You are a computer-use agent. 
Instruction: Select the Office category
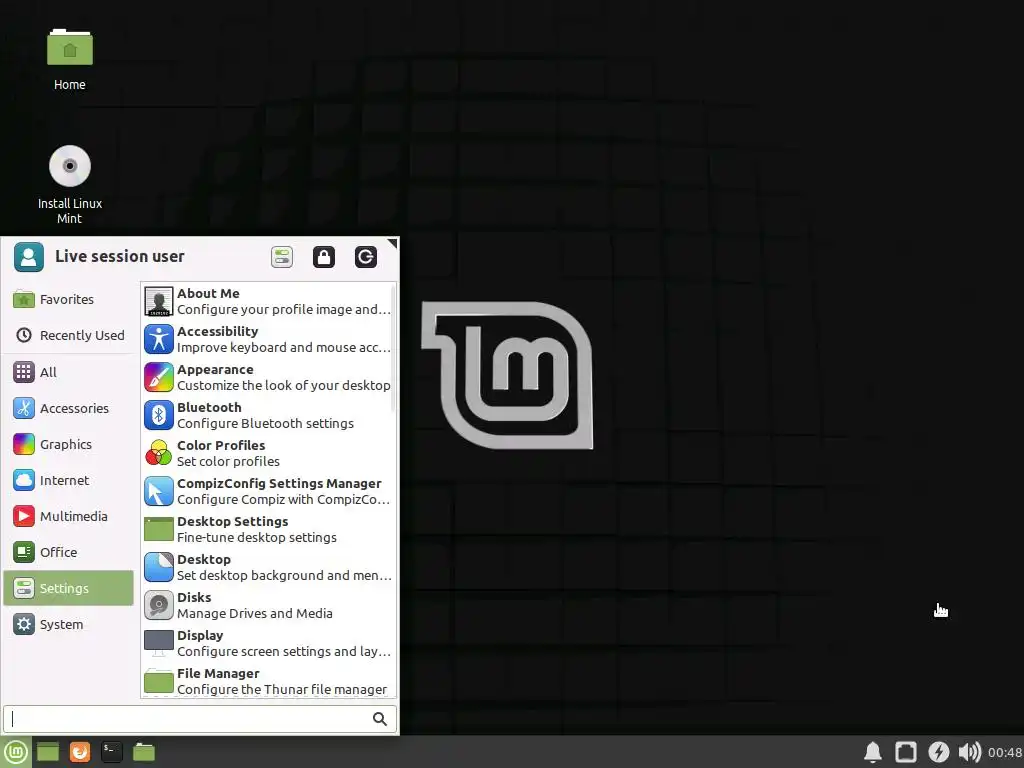(69, 552)
